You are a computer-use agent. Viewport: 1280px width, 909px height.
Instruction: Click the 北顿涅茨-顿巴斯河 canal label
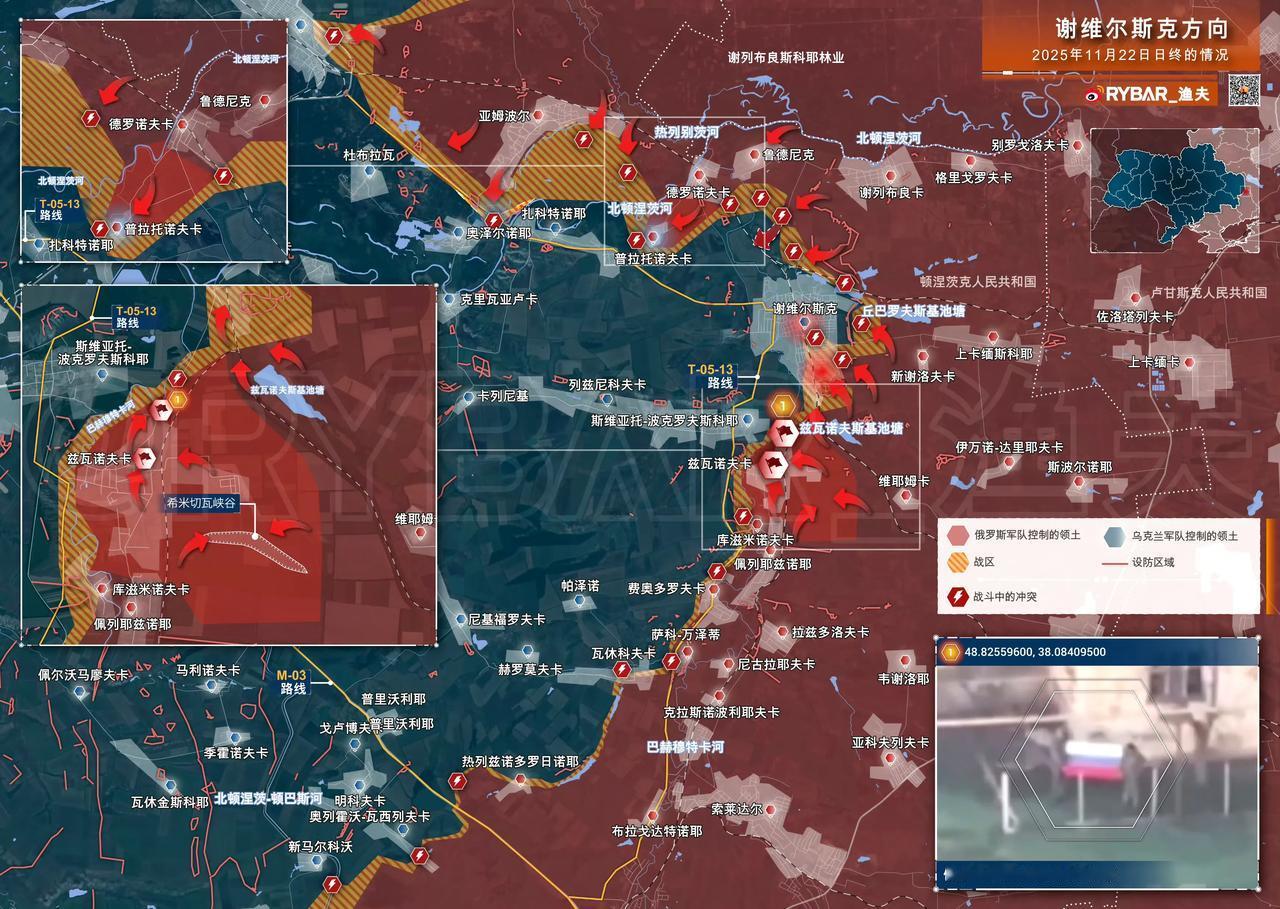click(268, 799)
